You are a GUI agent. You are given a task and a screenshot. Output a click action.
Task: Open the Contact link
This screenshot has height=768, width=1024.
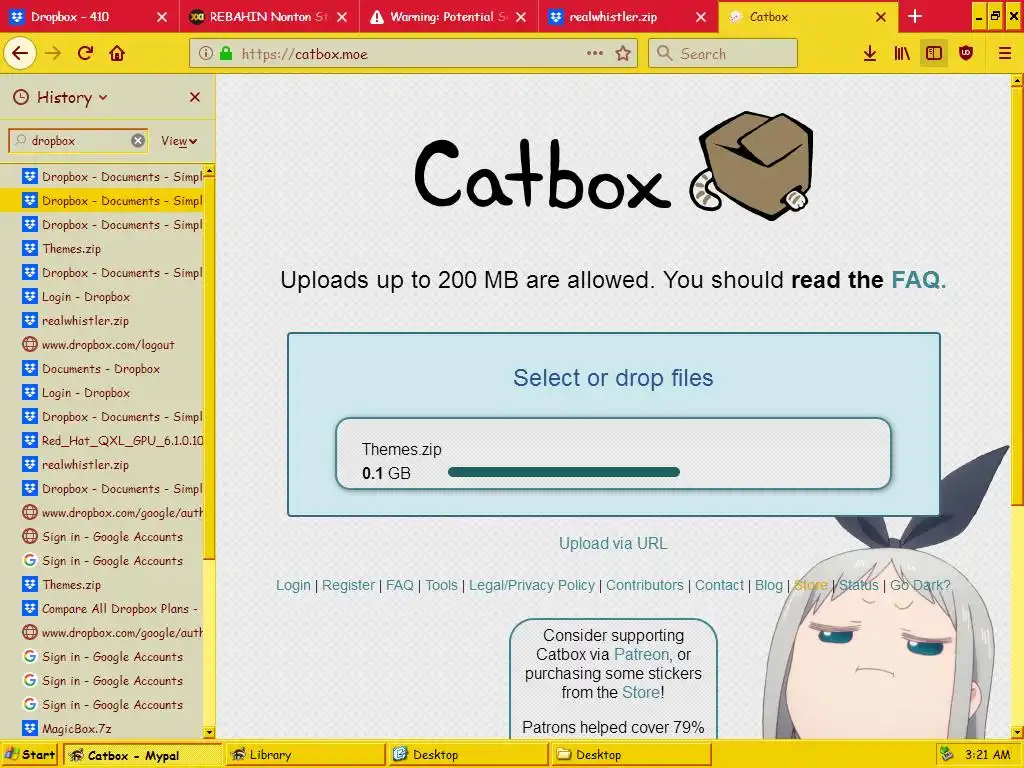719,585
